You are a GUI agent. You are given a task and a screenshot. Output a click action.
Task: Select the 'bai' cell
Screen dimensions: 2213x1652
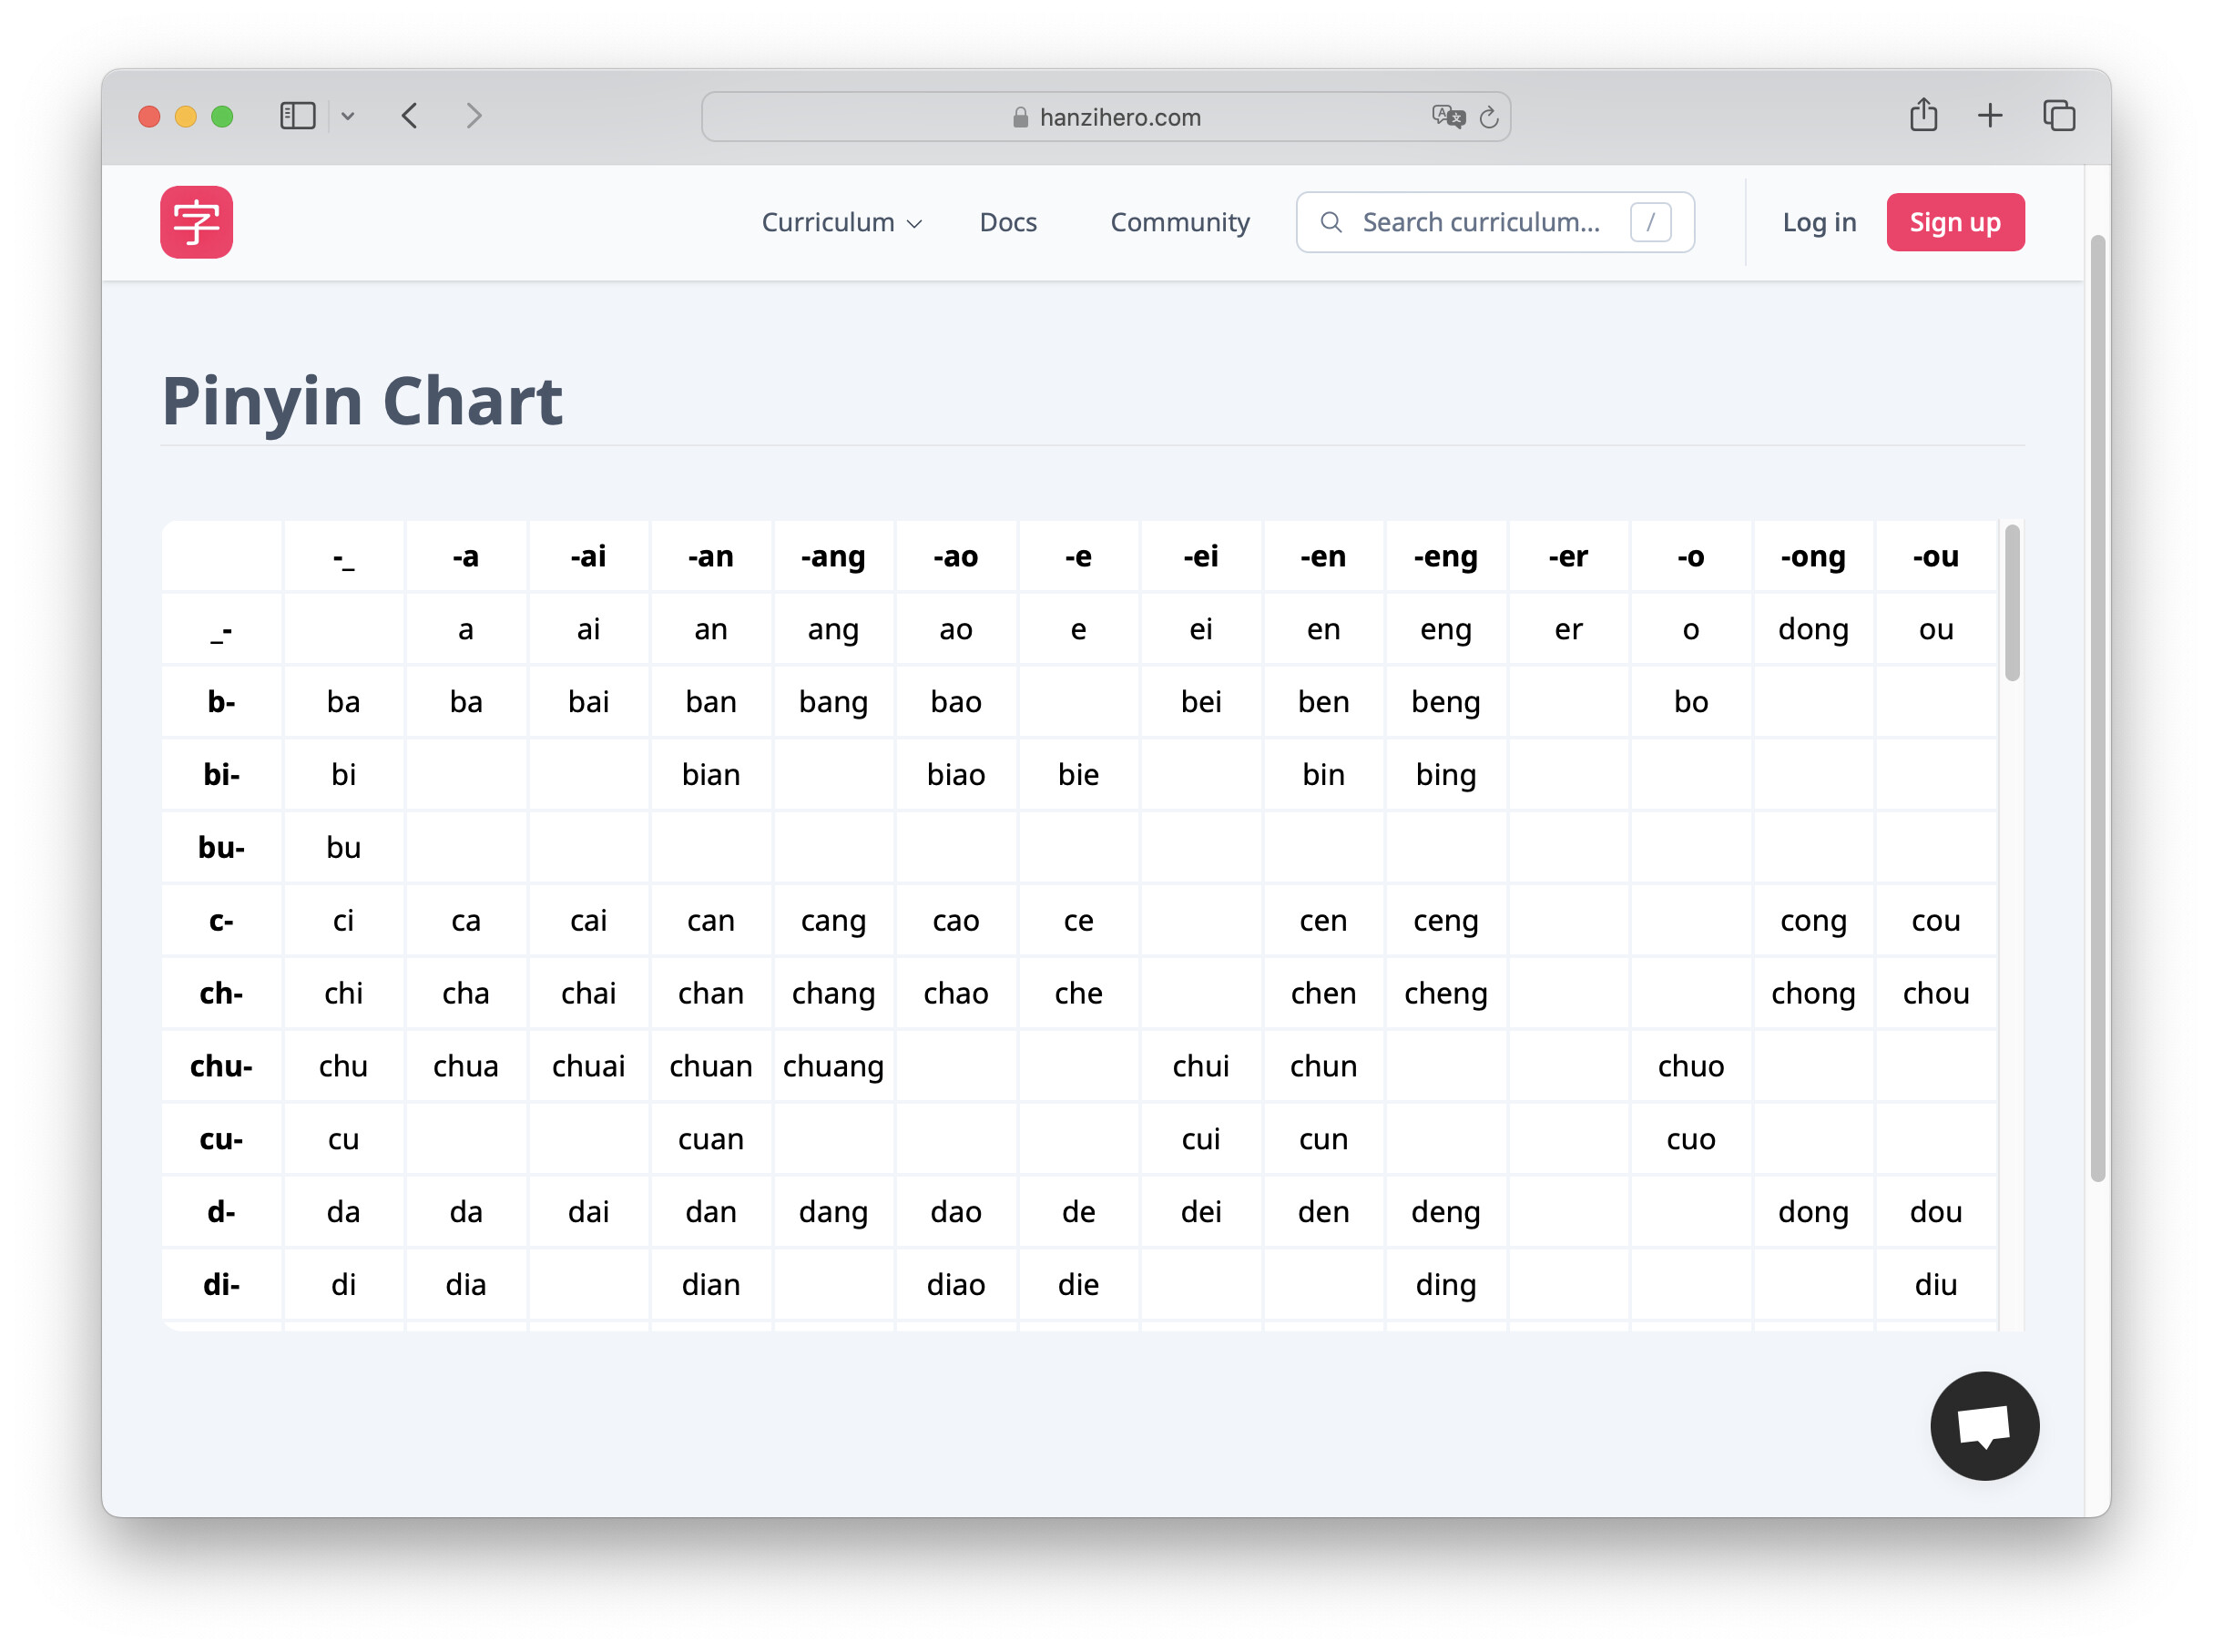click(588, 701)
